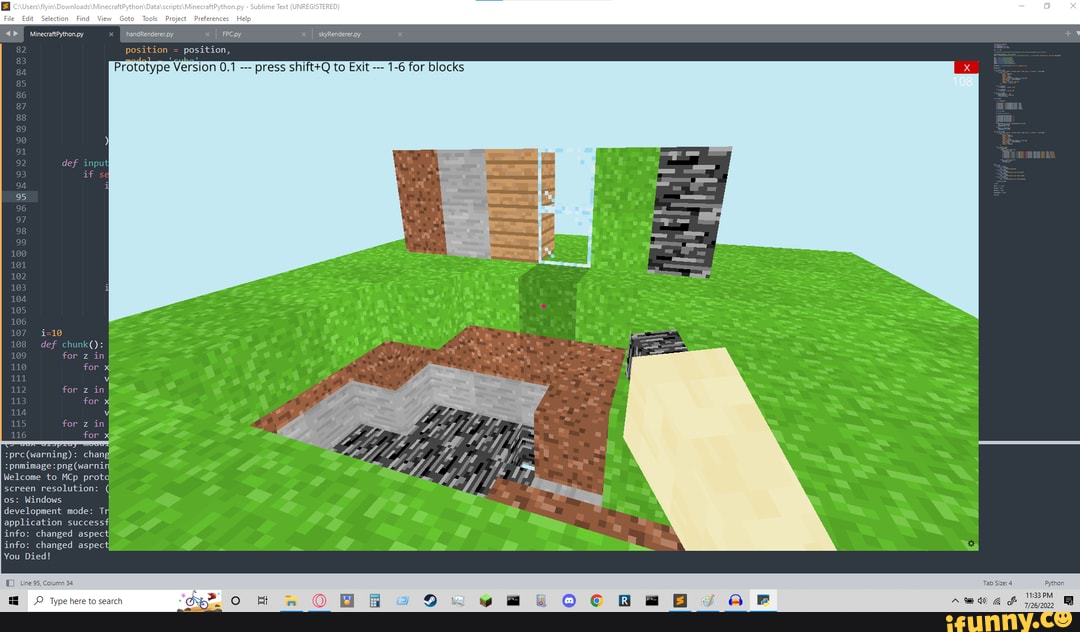Open the Goto menu
Viewport: 1080px width, 632px height.
click(x=127, y=19)
